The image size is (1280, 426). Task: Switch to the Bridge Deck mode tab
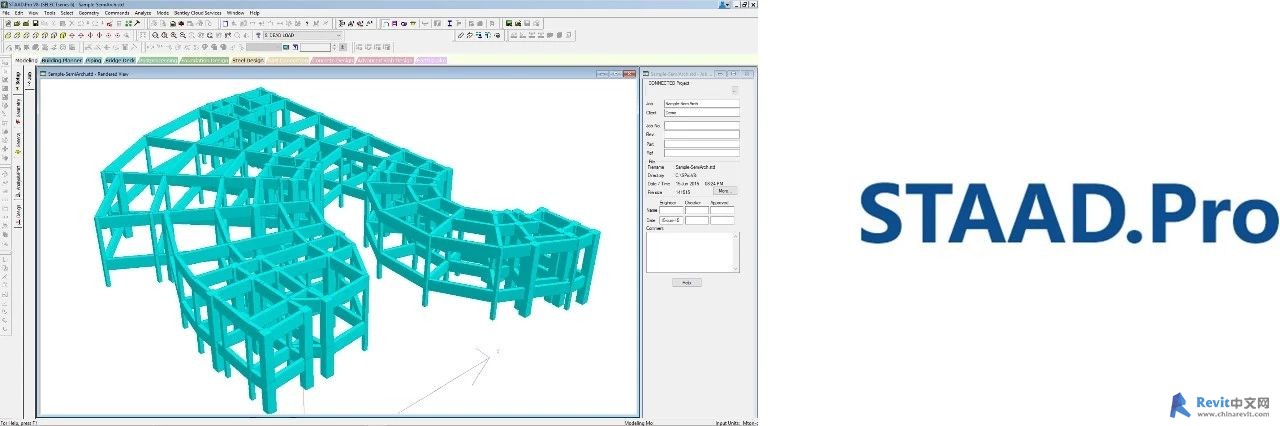pos(120,60)
